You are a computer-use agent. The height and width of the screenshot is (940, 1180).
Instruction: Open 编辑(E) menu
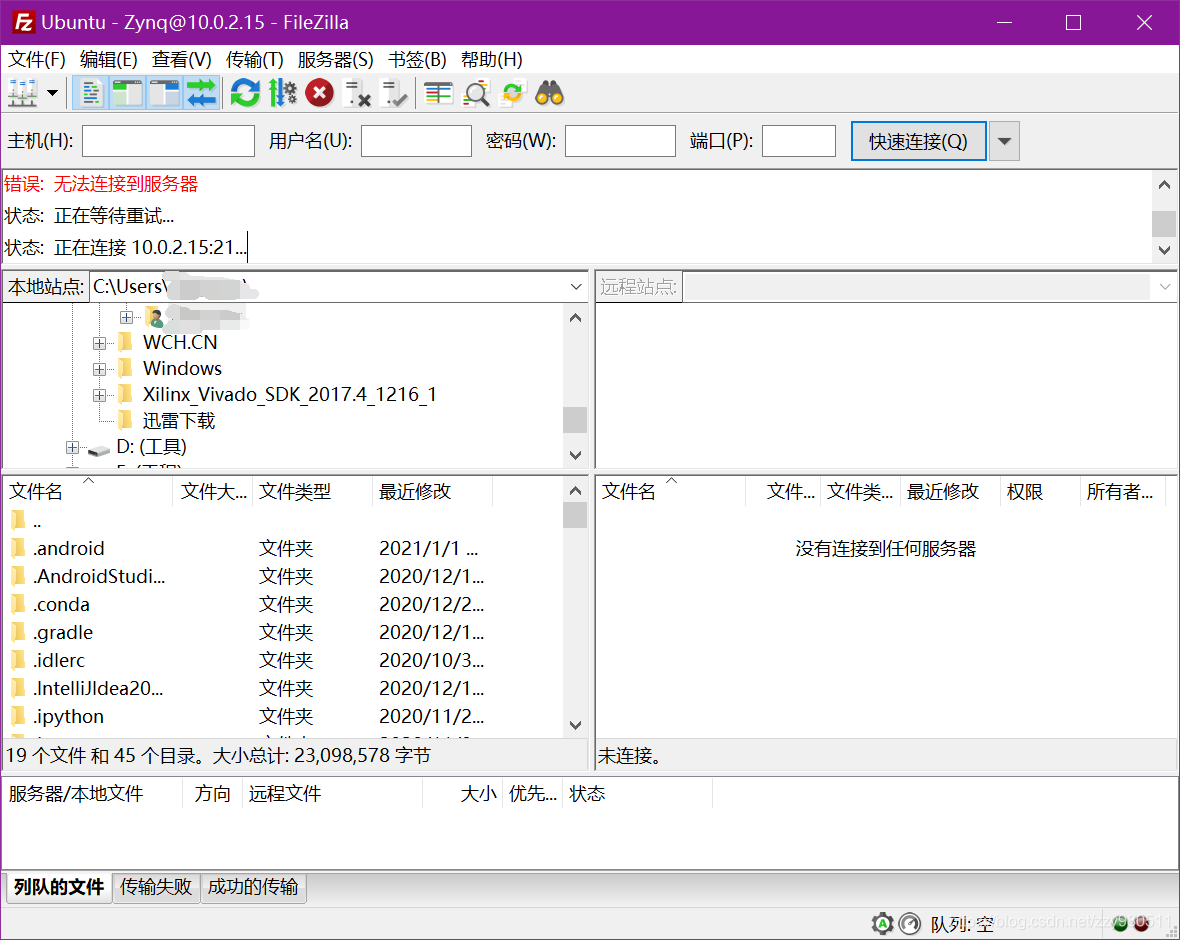[108, 59]
